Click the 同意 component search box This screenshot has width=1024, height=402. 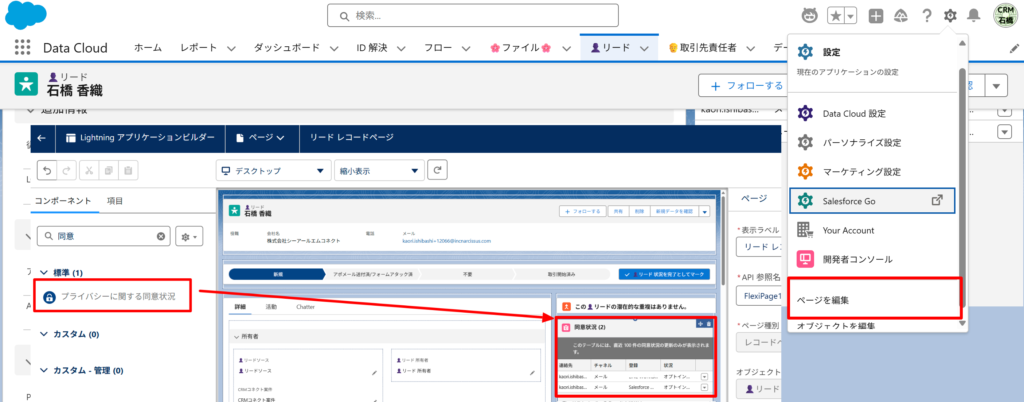click(x=103, y=236)
